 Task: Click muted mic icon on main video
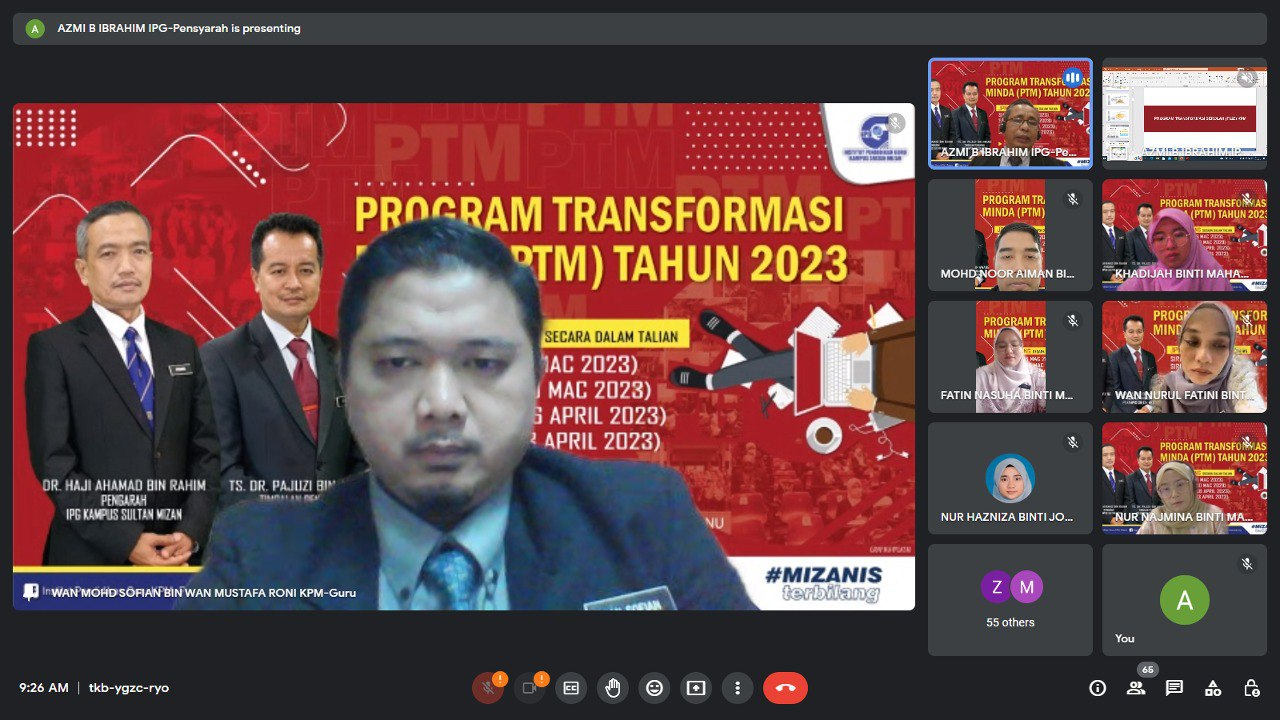(x=893, y=123)
